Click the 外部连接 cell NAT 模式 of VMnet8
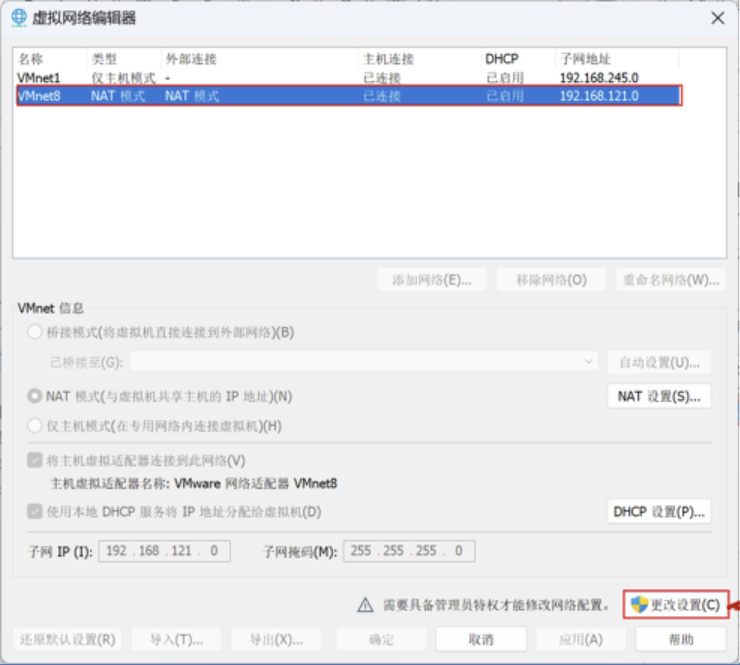 (x=192, y=96)
